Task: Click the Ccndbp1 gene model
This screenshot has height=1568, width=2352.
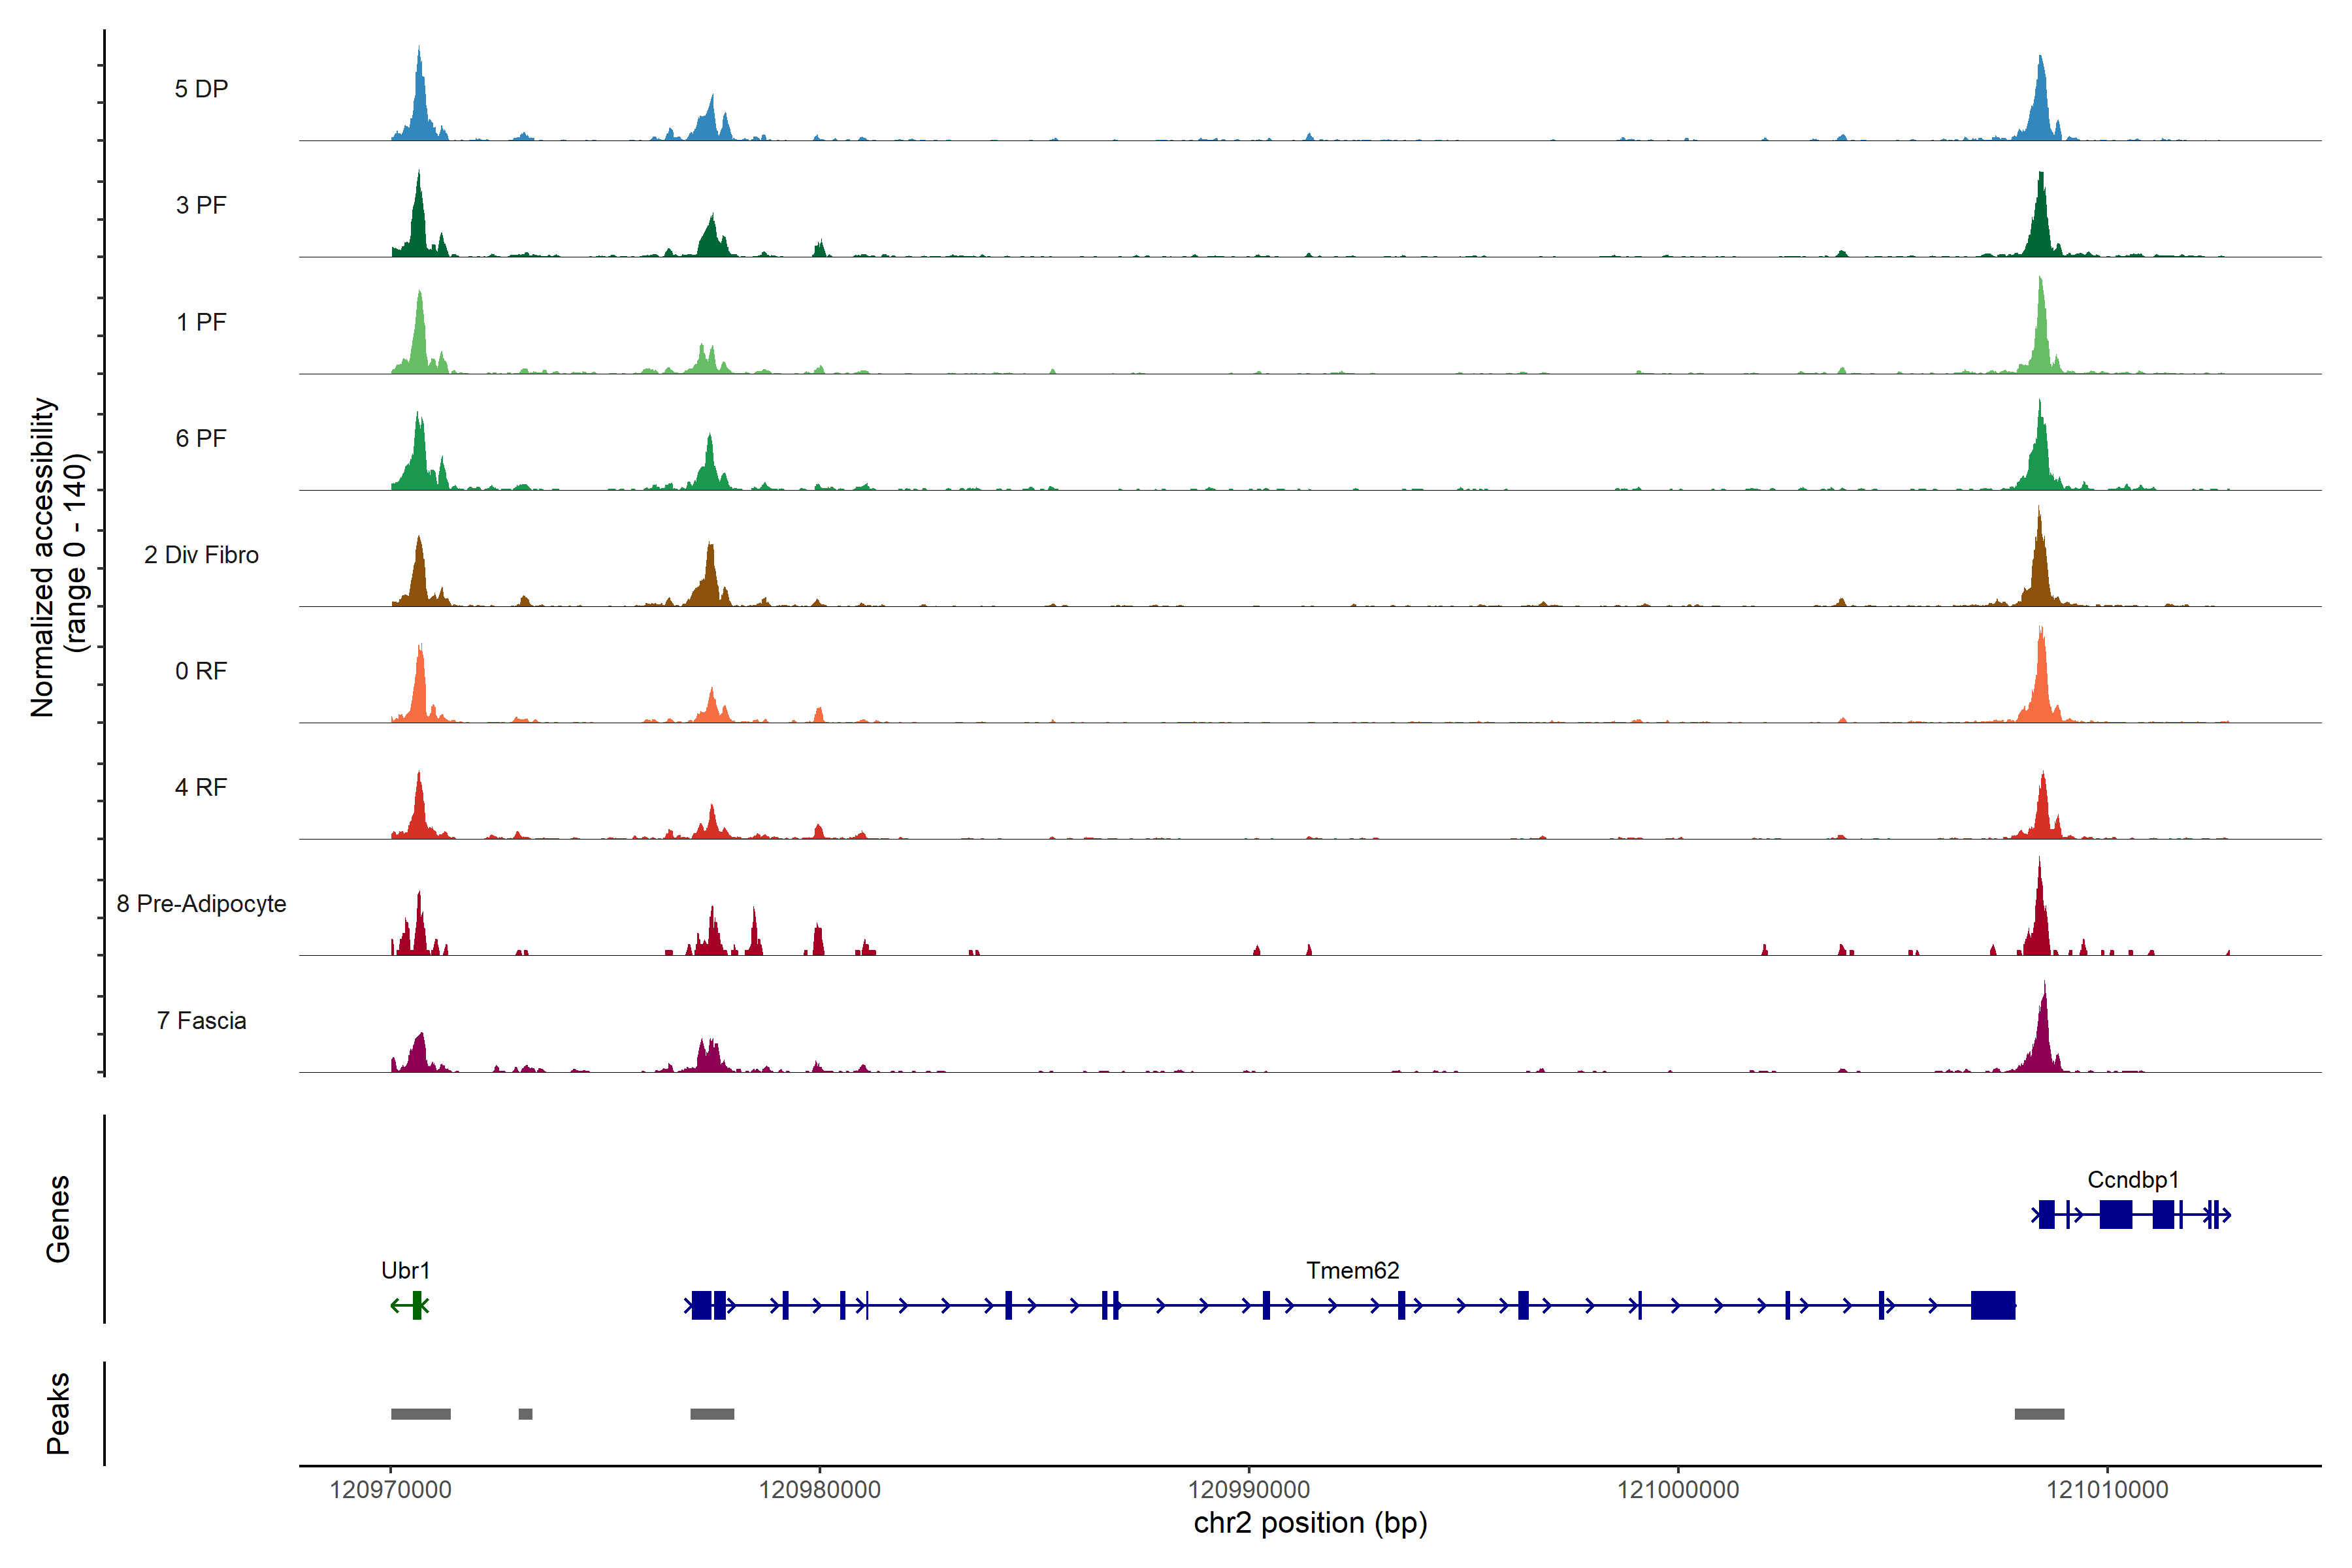Action: [2115, 1215]
